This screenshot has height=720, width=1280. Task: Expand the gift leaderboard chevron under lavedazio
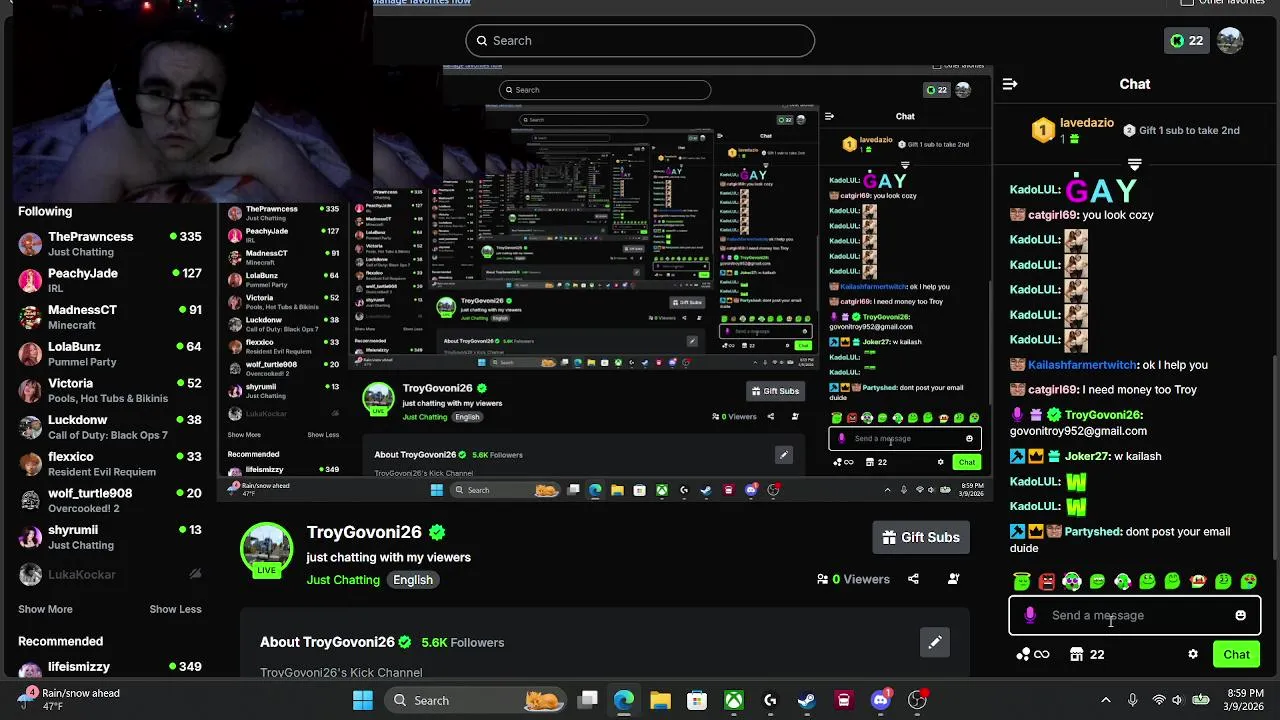tap(1134, 163)
